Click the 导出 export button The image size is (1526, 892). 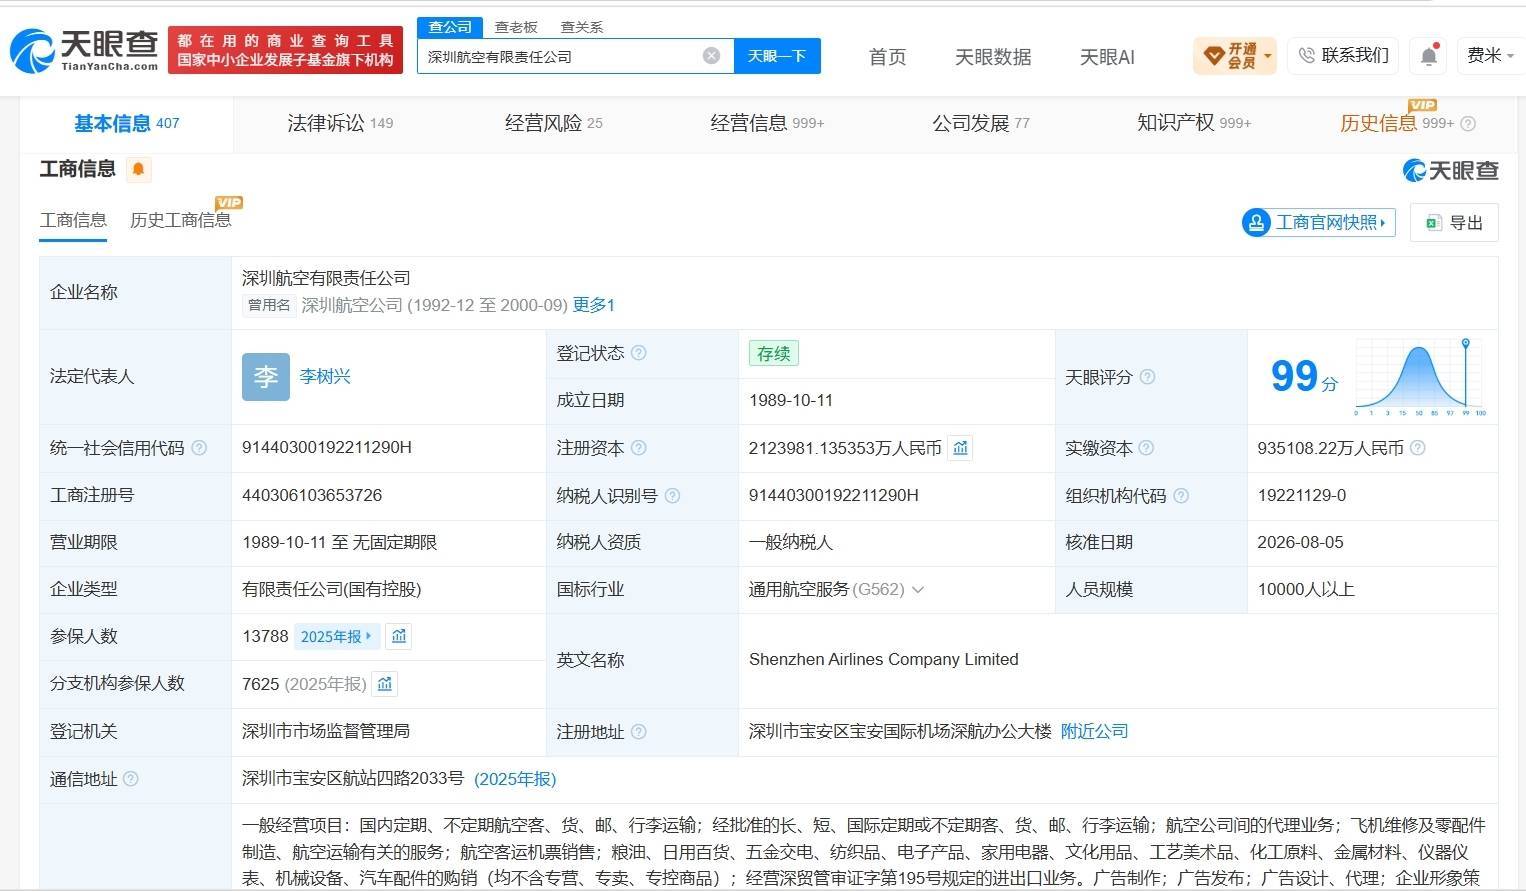tap(1454, 222)
